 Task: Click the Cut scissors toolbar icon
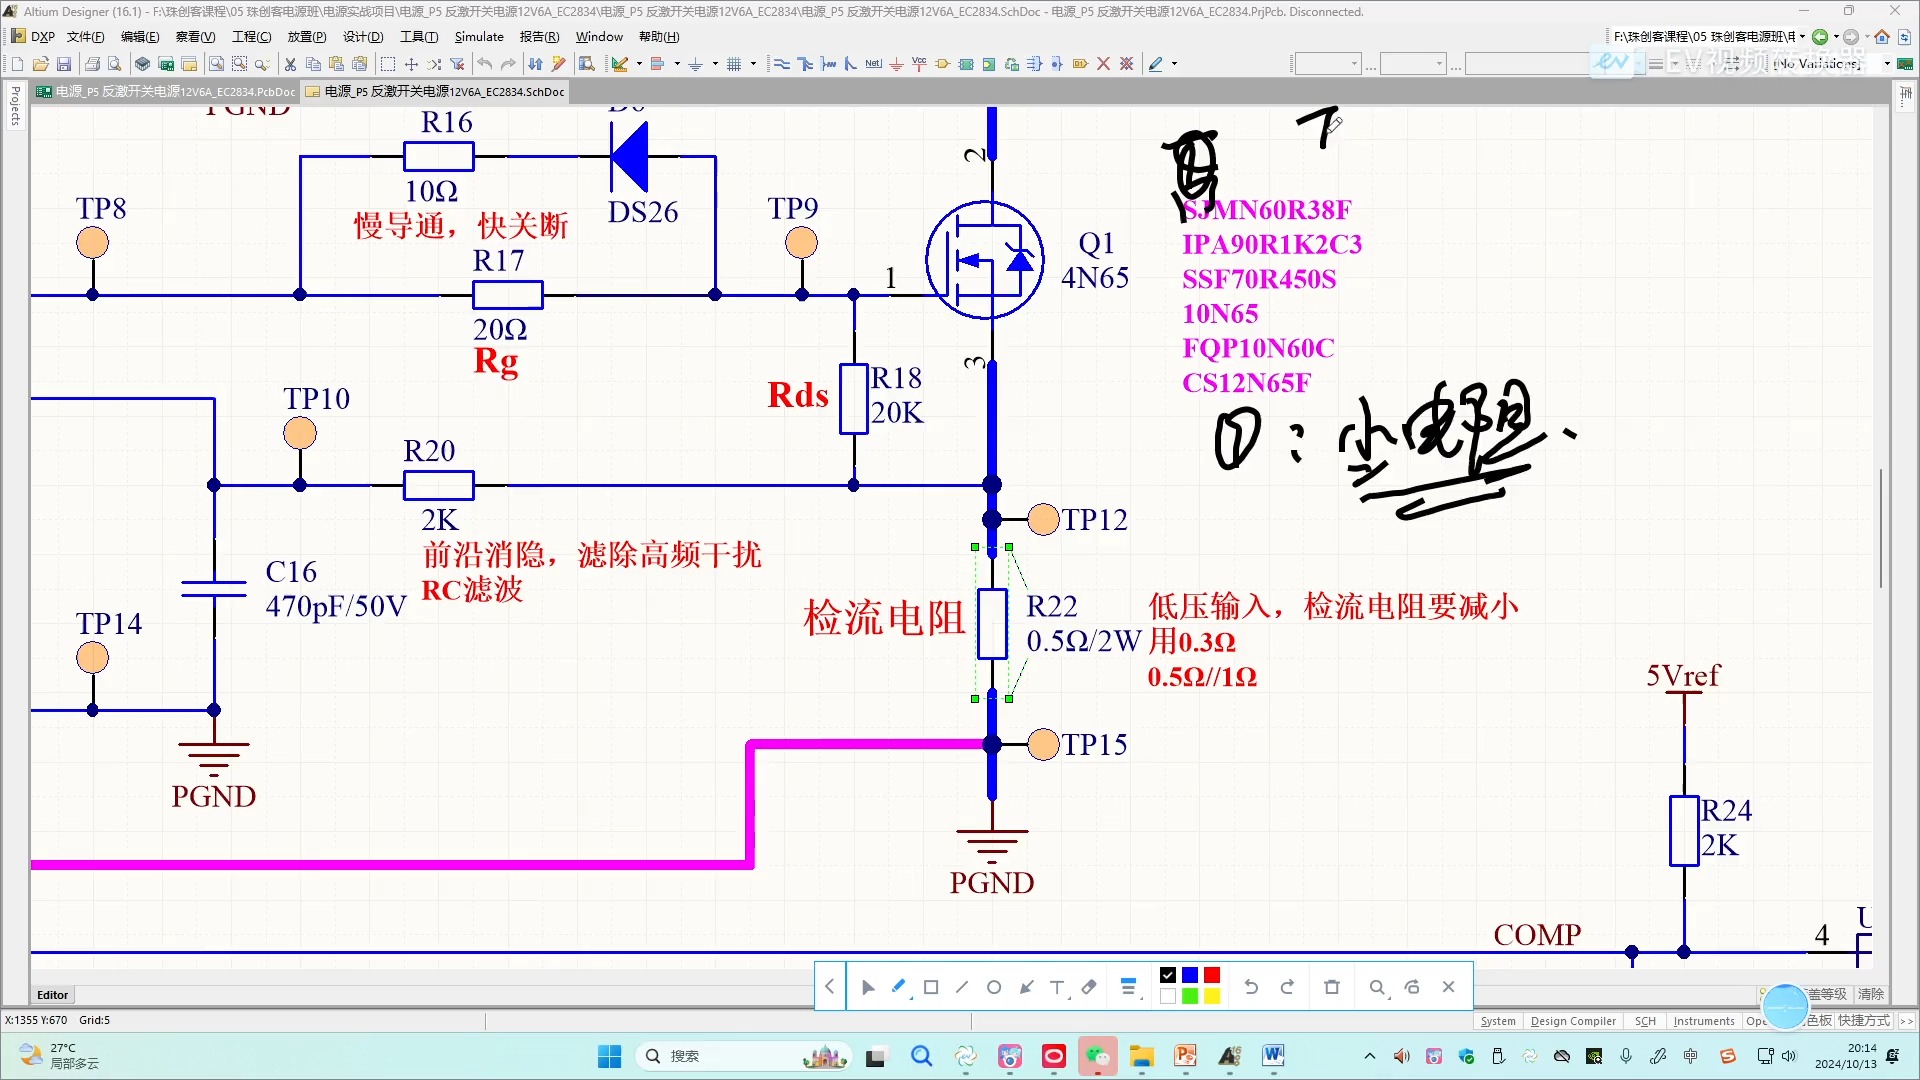point(290,63)
